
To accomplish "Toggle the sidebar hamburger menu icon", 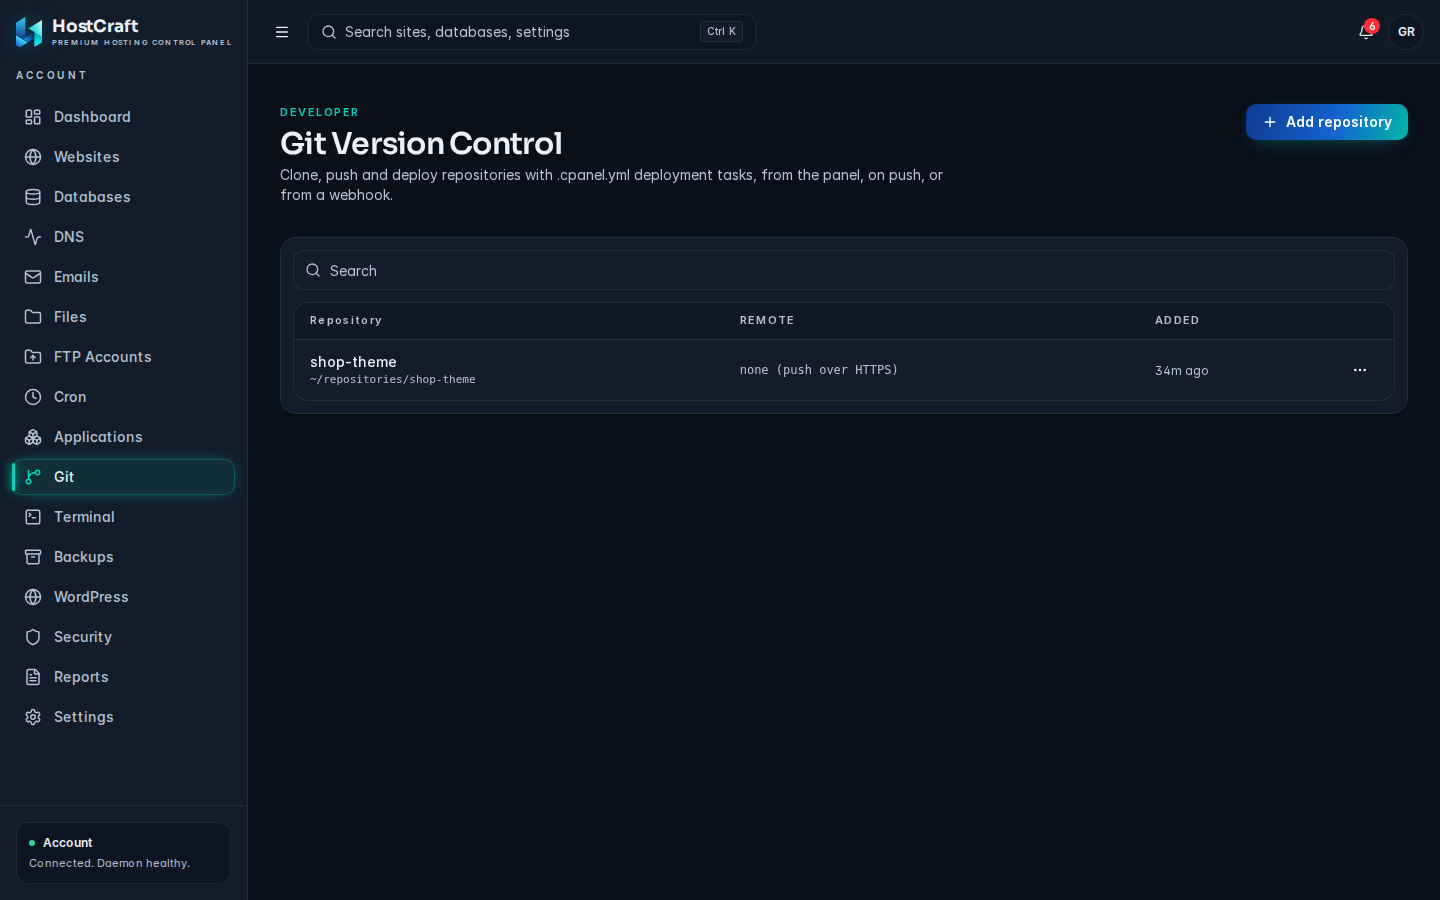I will pos(282,32).
